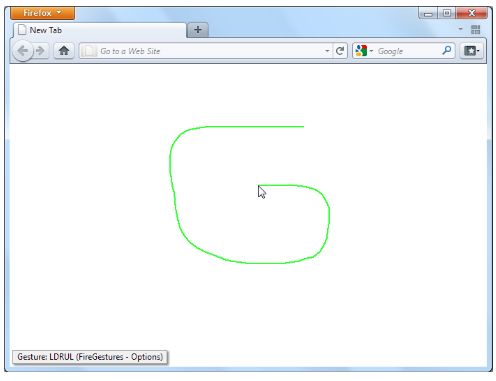Minimize the Firefox window

coord(428,13)
